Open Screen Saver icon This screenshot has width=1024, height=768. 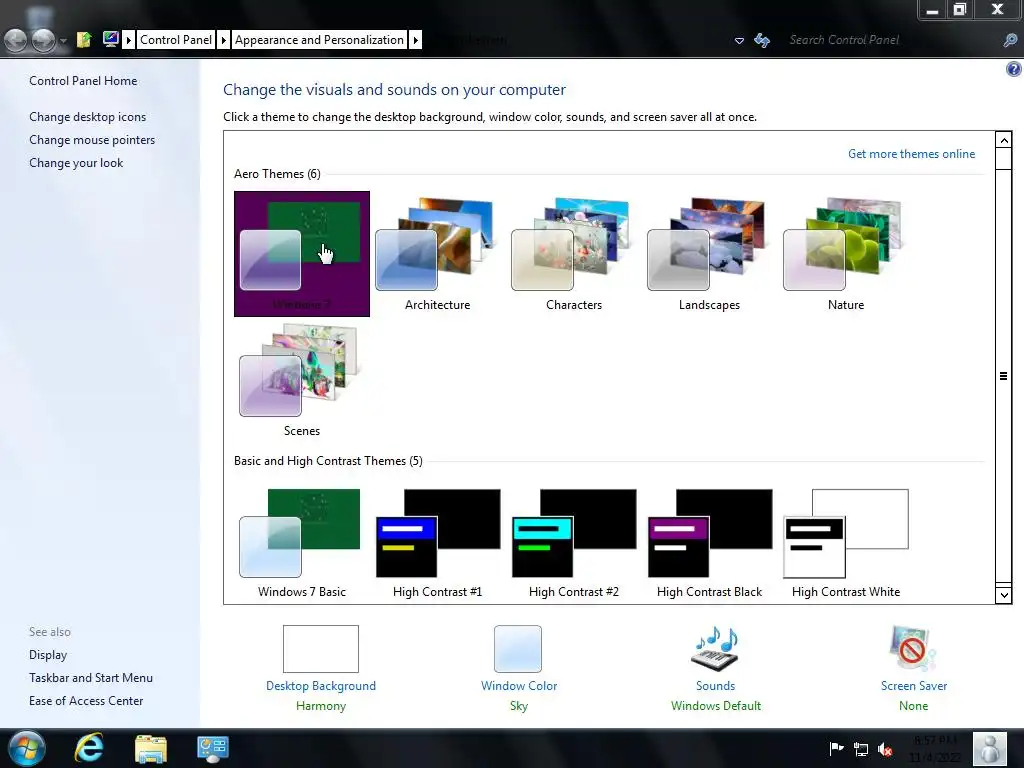coord(913,648)
